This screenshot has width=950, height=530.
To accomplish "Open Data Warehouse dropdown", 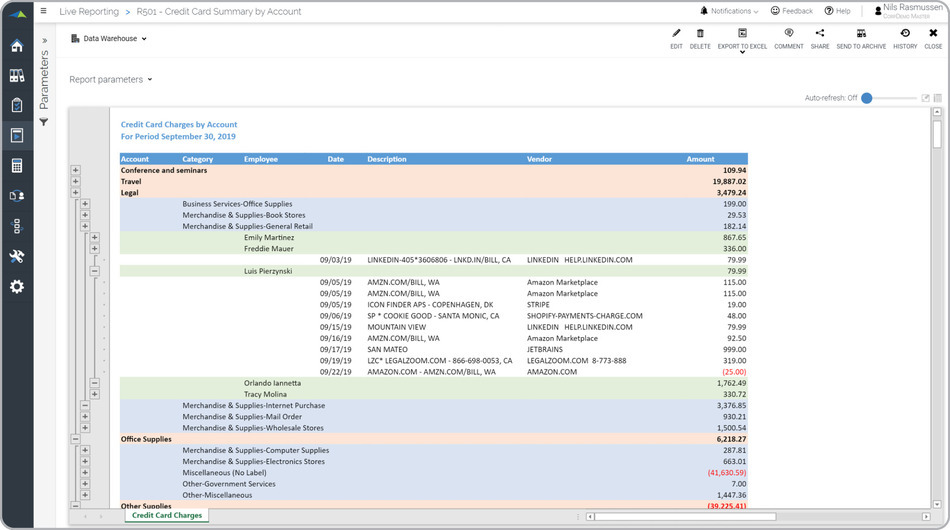I will (110, 39).
